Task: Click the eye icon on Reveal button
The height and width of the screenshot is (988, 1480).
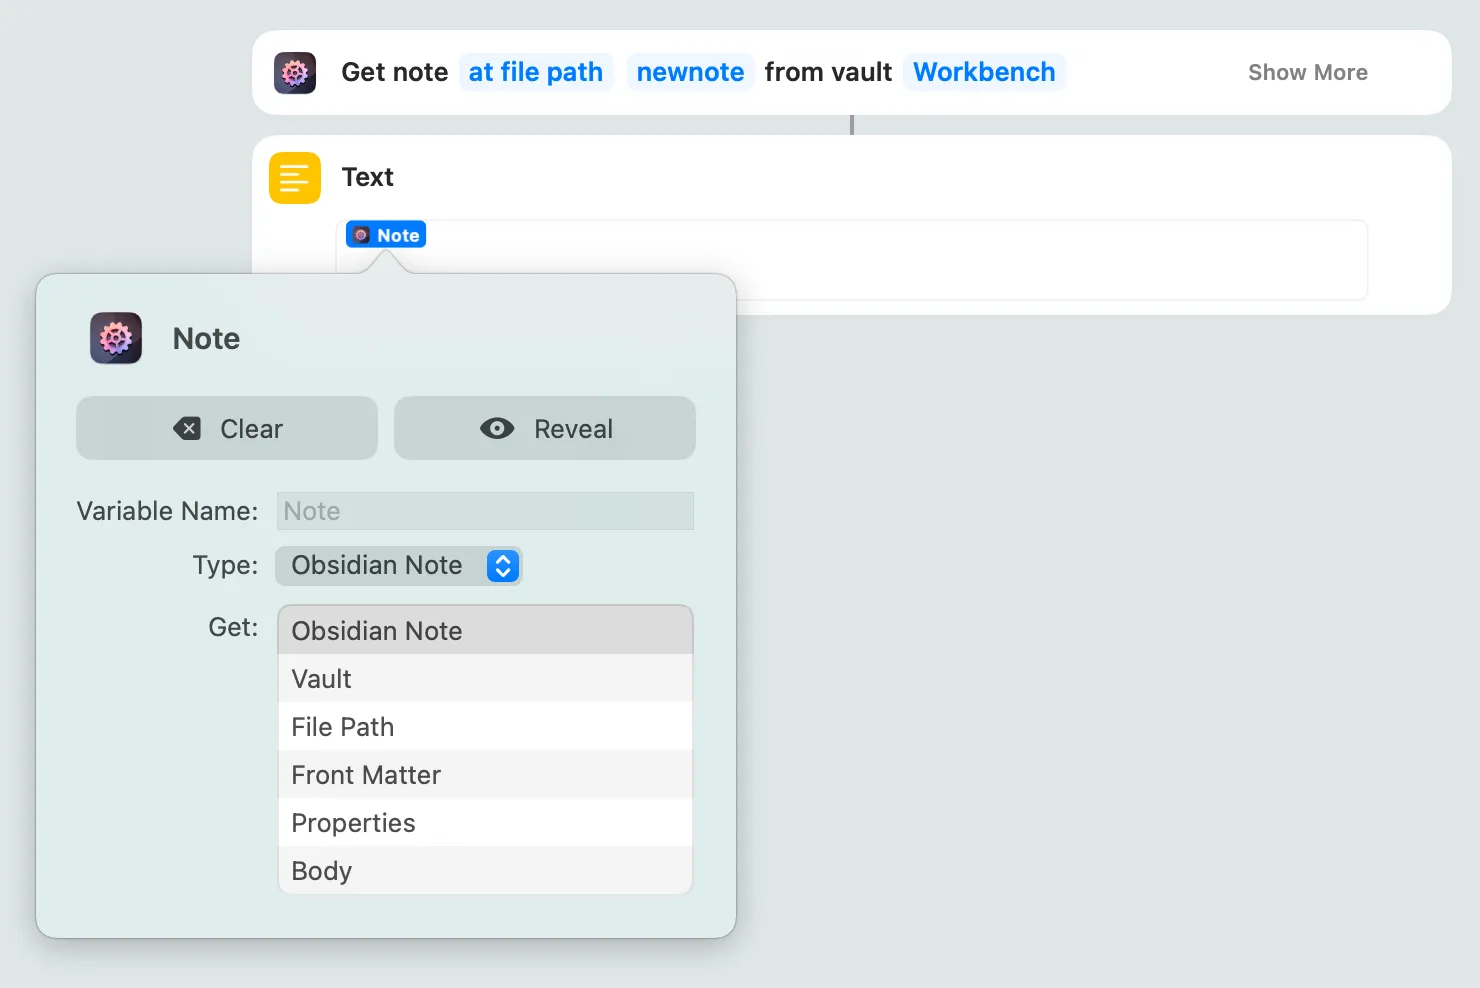Action: click(x=497, y=429)
